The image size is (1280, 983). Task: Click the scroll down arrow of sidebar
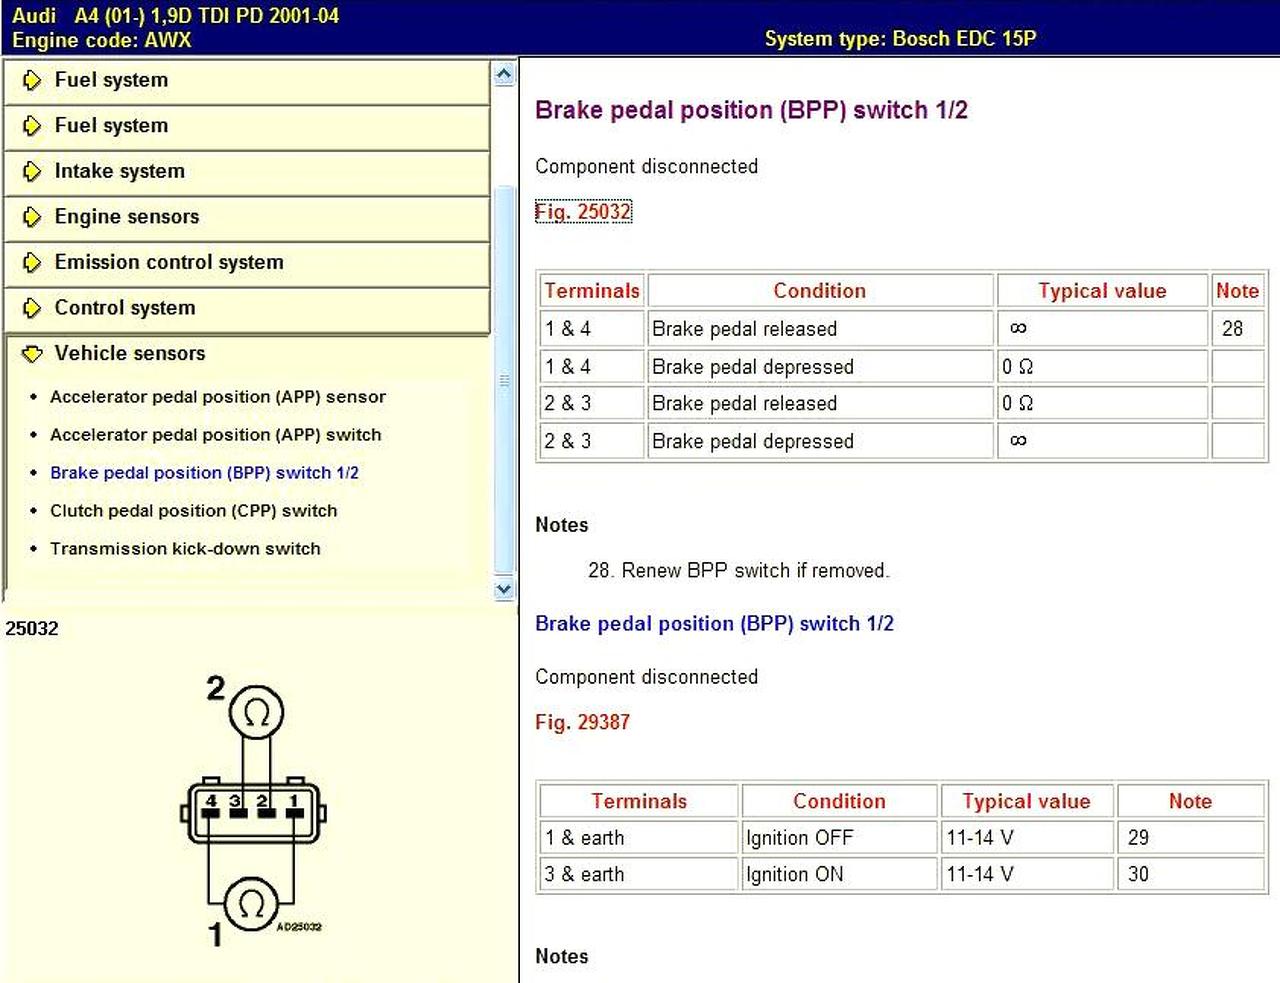point(504,589)
